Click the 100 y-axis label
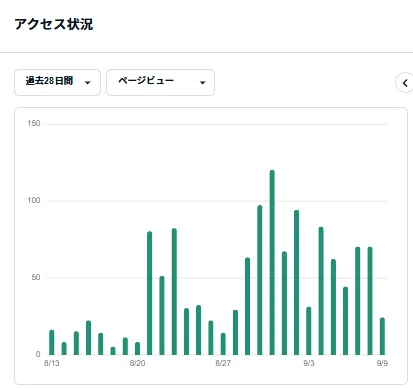413x388 pixels. 34,201
